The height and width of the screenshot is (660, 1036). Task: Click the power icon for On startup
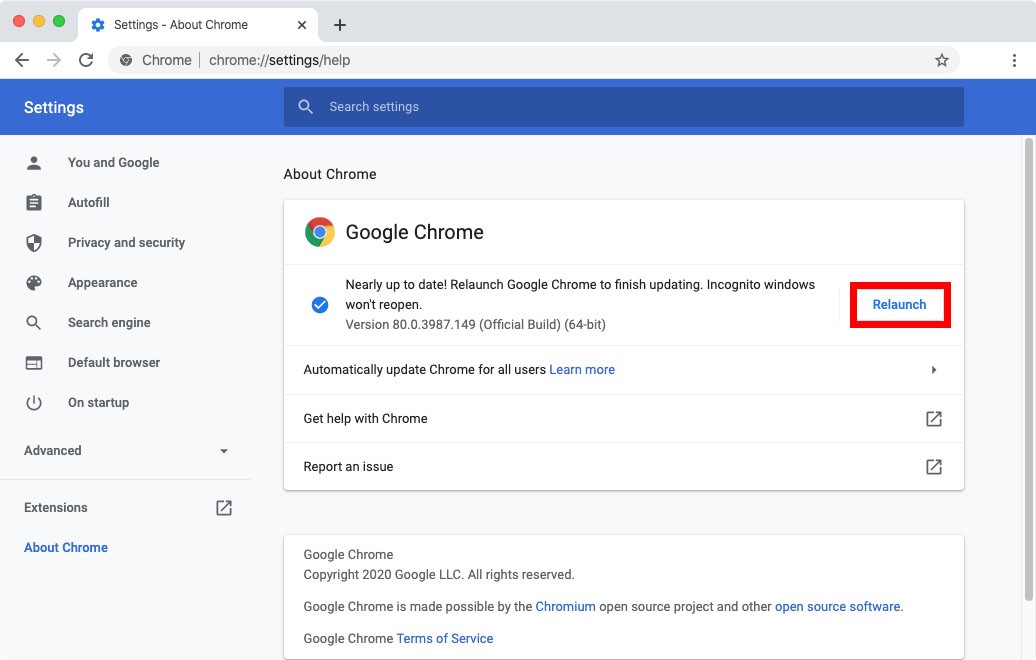[x=34, y=402]
